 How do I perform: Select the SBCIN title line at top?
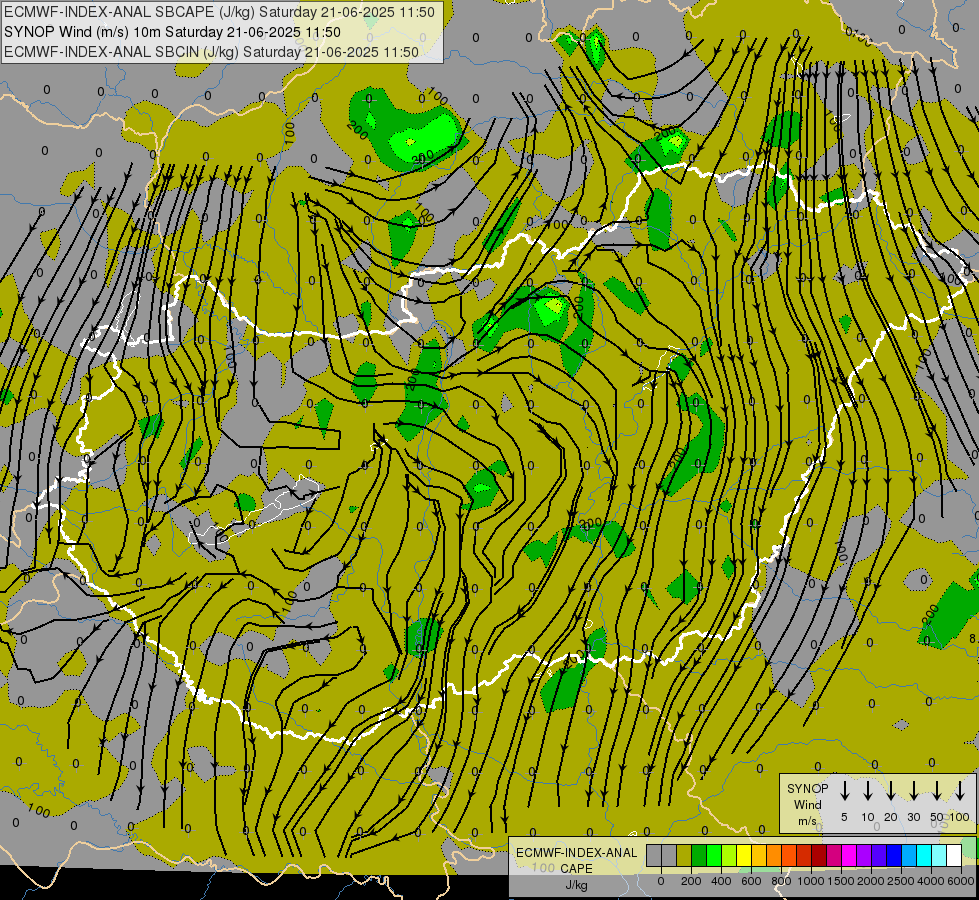211,52
